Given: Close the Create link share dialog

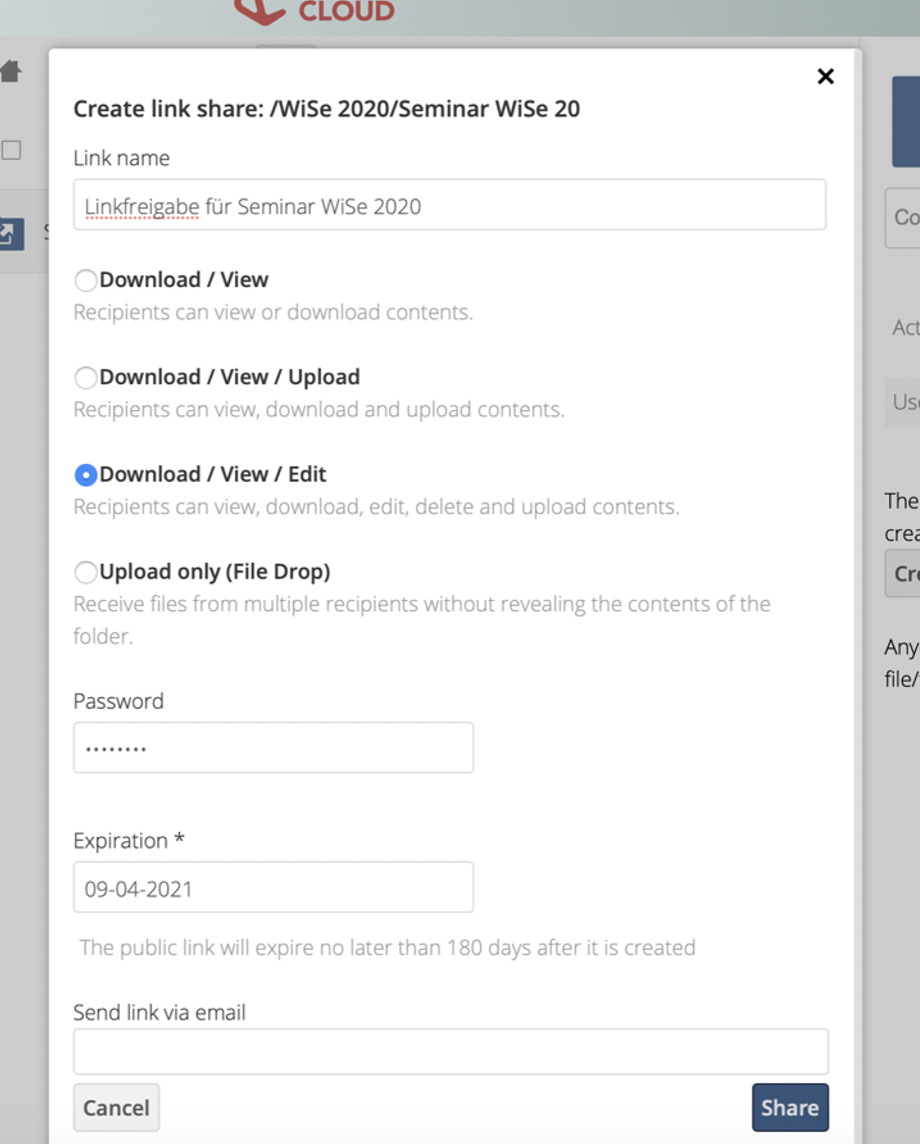Looking at the screenshot, I should (x=825, y=77).
